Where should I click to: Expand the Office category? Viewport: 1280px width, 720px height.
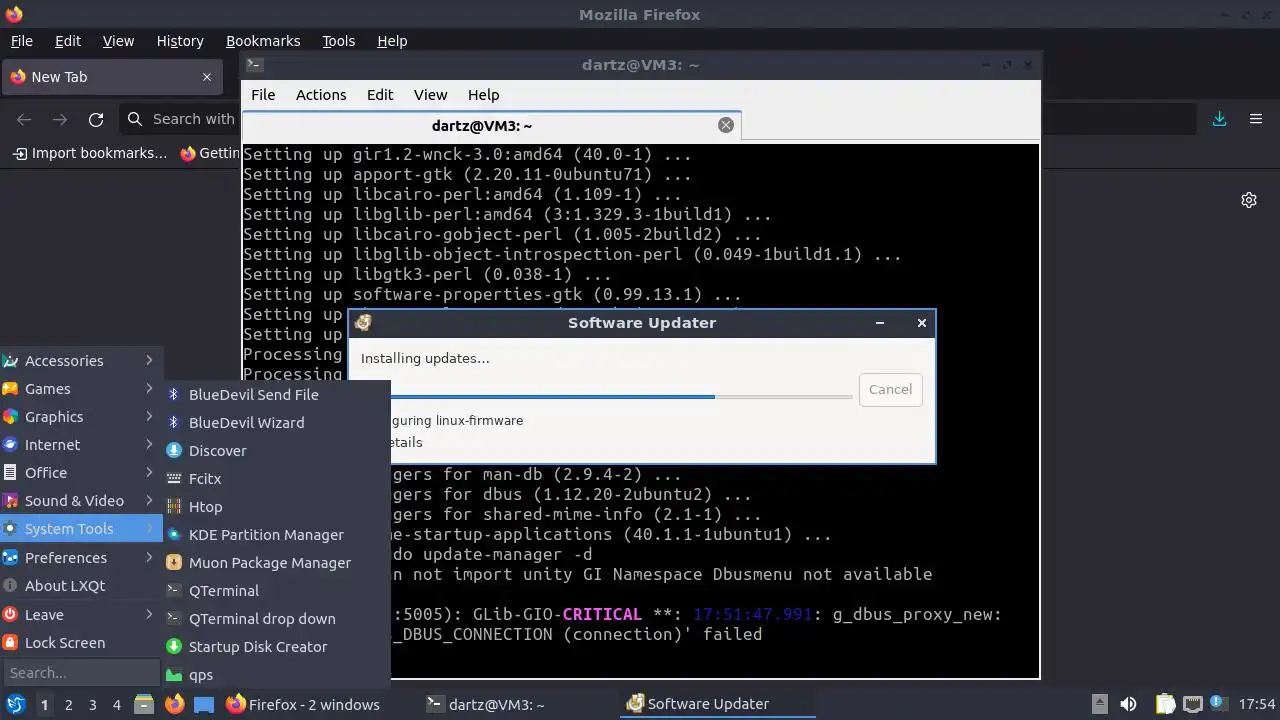tap(82, 473)
